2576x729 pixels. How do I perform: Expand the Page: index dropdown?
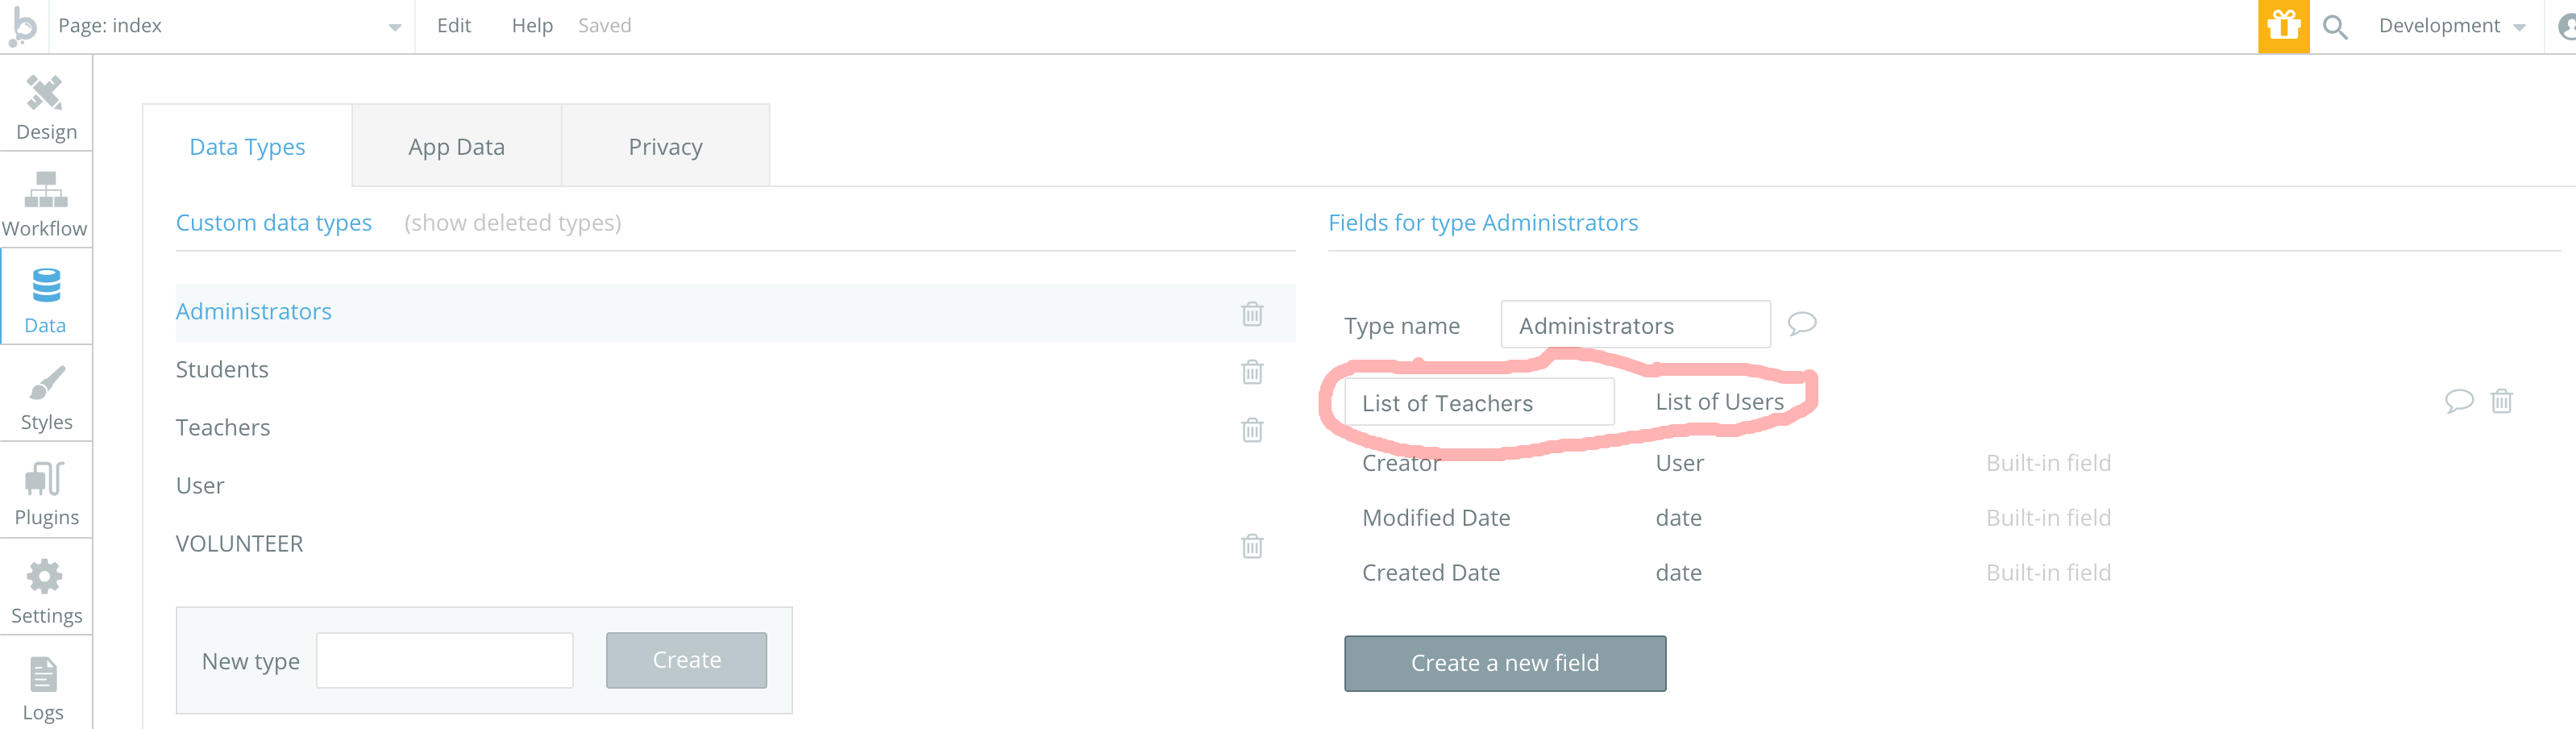click(394, 27)
